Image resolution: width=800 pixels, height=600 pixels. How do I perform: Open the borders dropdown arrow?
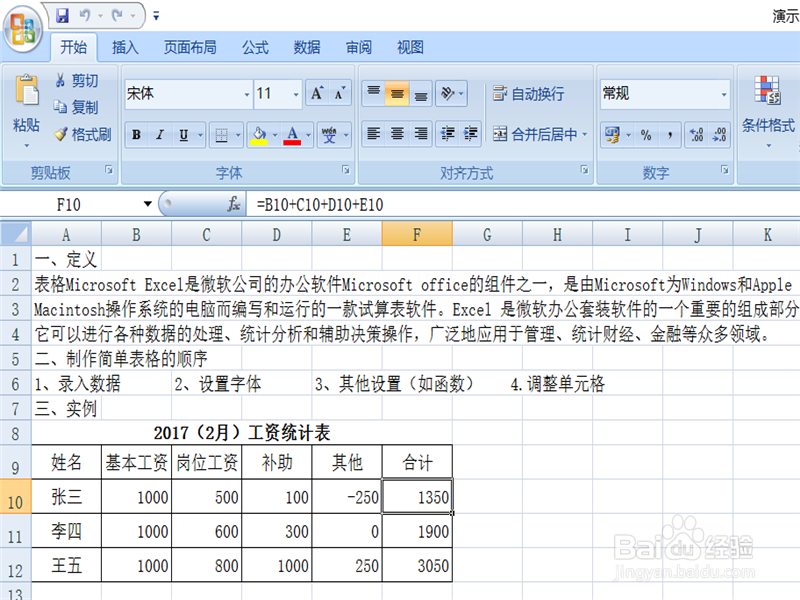coord(238,135)
